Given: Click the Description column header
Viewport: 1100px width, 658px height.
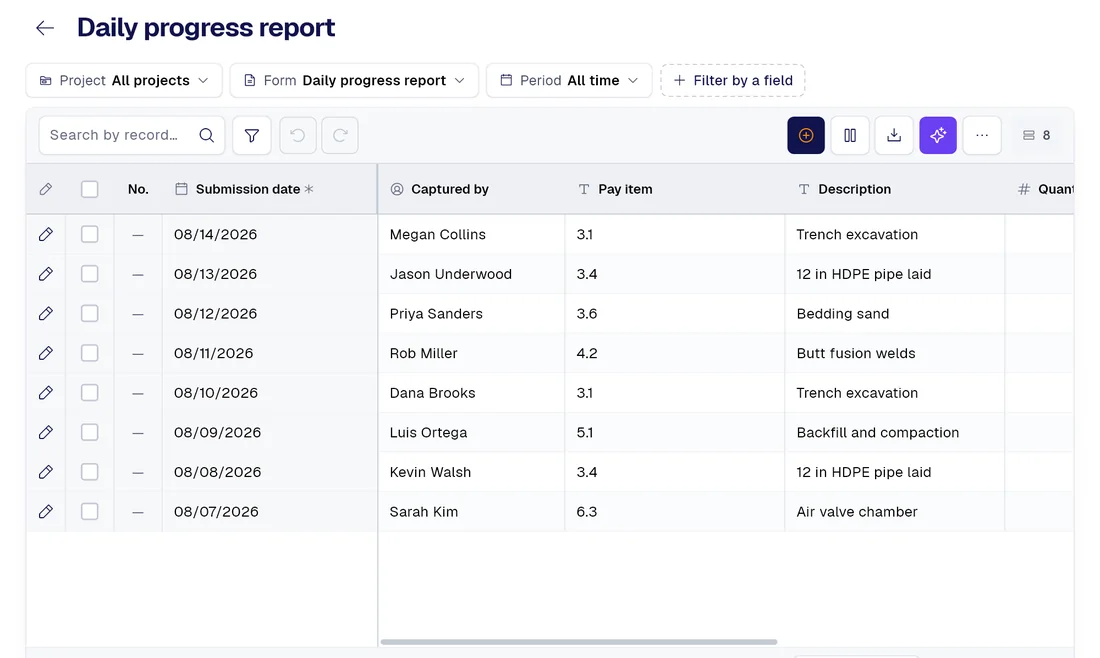Looking at the screenshot, I should 895,189.
